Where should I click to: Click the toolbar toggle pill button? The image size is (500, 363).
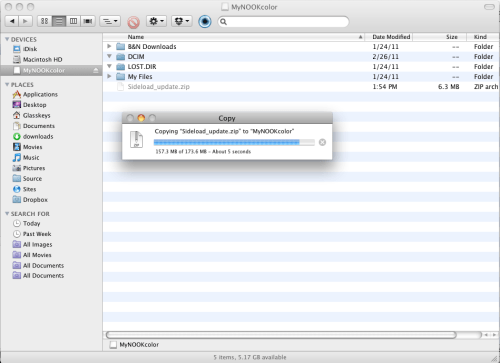[489, 7]
